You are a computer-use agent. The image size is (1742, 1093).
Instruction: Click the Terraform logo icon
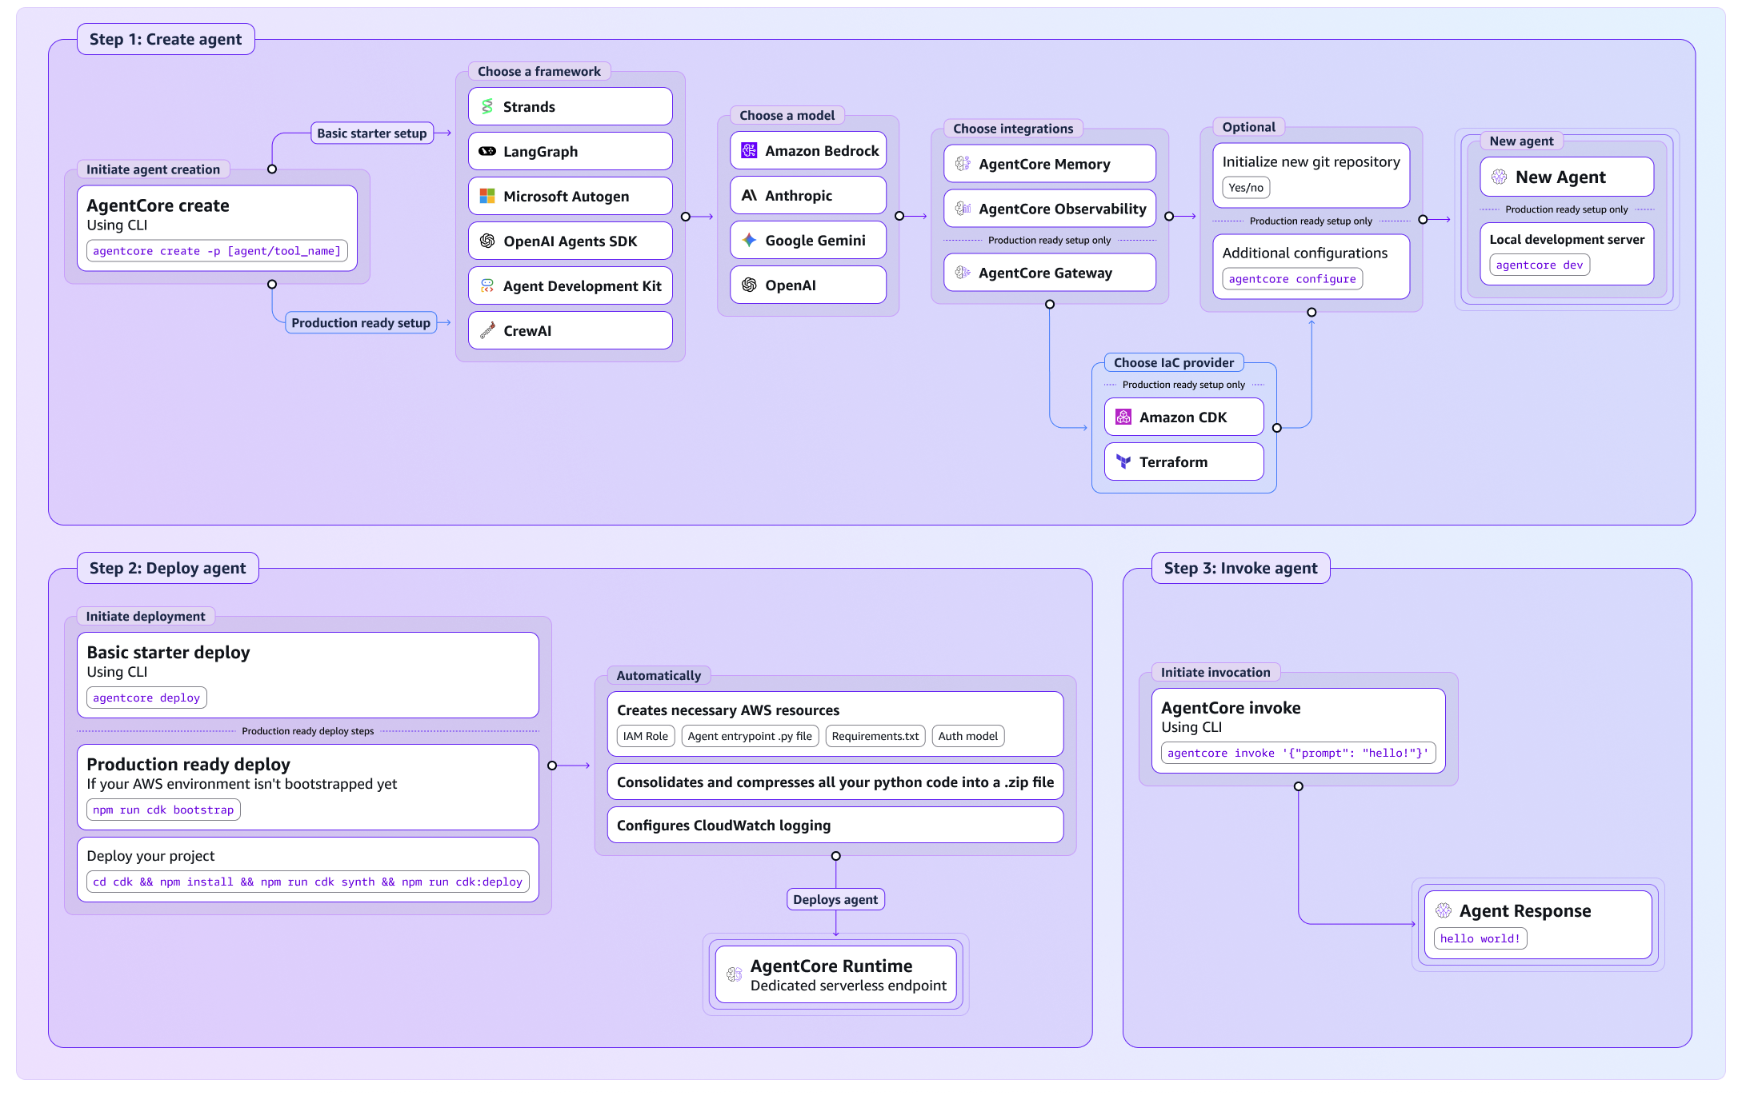[1124, 462]
